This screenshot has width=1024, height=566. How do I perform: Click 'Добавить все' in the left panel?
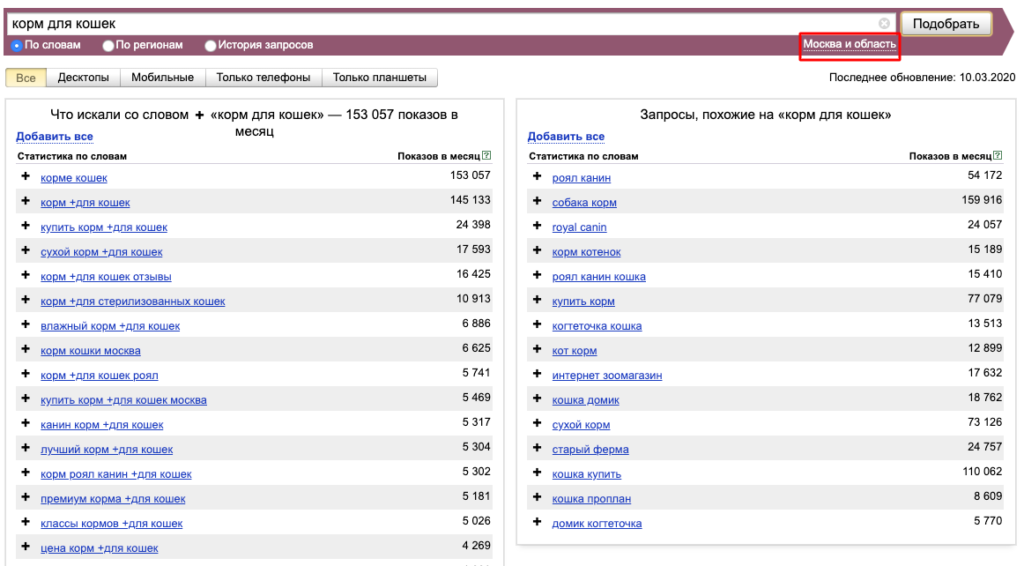tap(55, 136)
